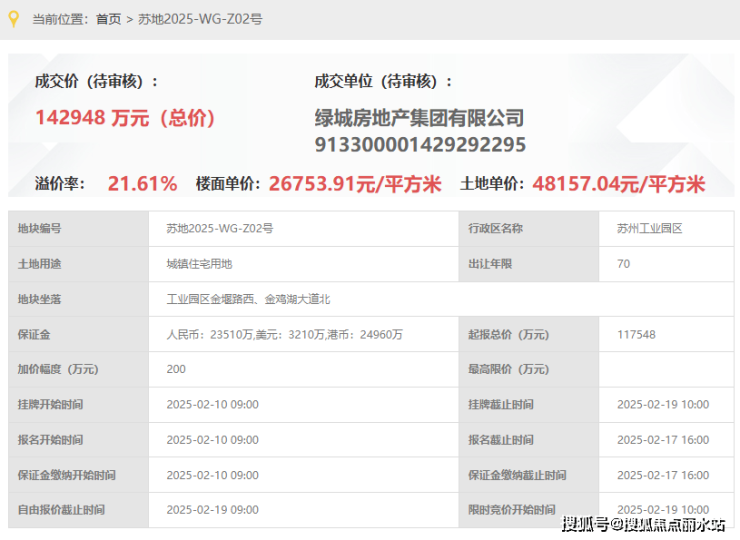Click the 保证金 header cell
The width and height of the screenshot is (740, 540).
click(78, 334)
